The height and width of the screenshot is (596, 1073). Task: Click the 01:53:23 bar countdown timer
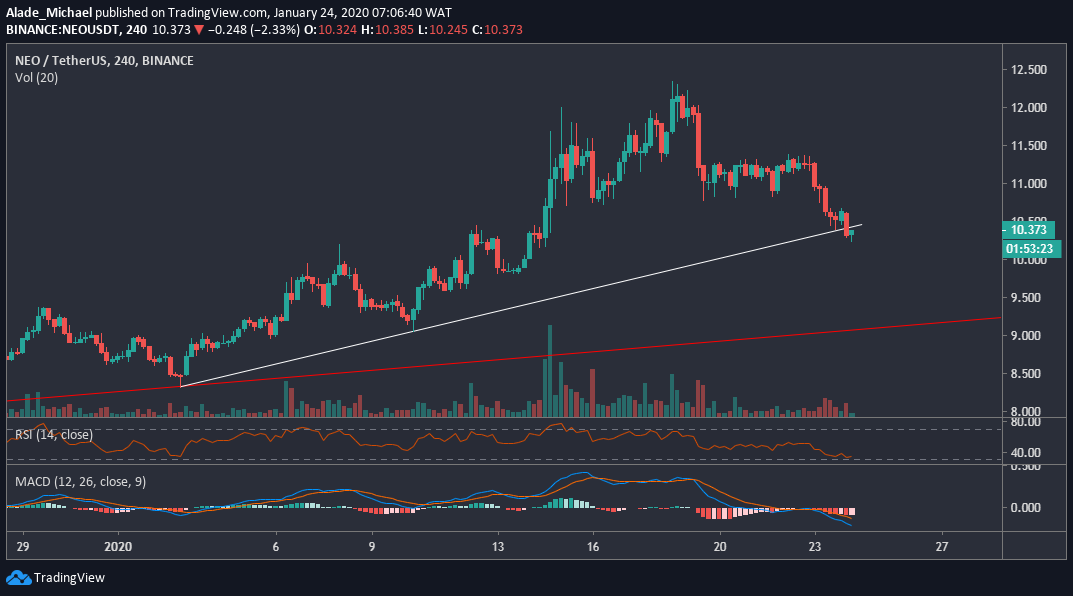[x=1034, y=247]
